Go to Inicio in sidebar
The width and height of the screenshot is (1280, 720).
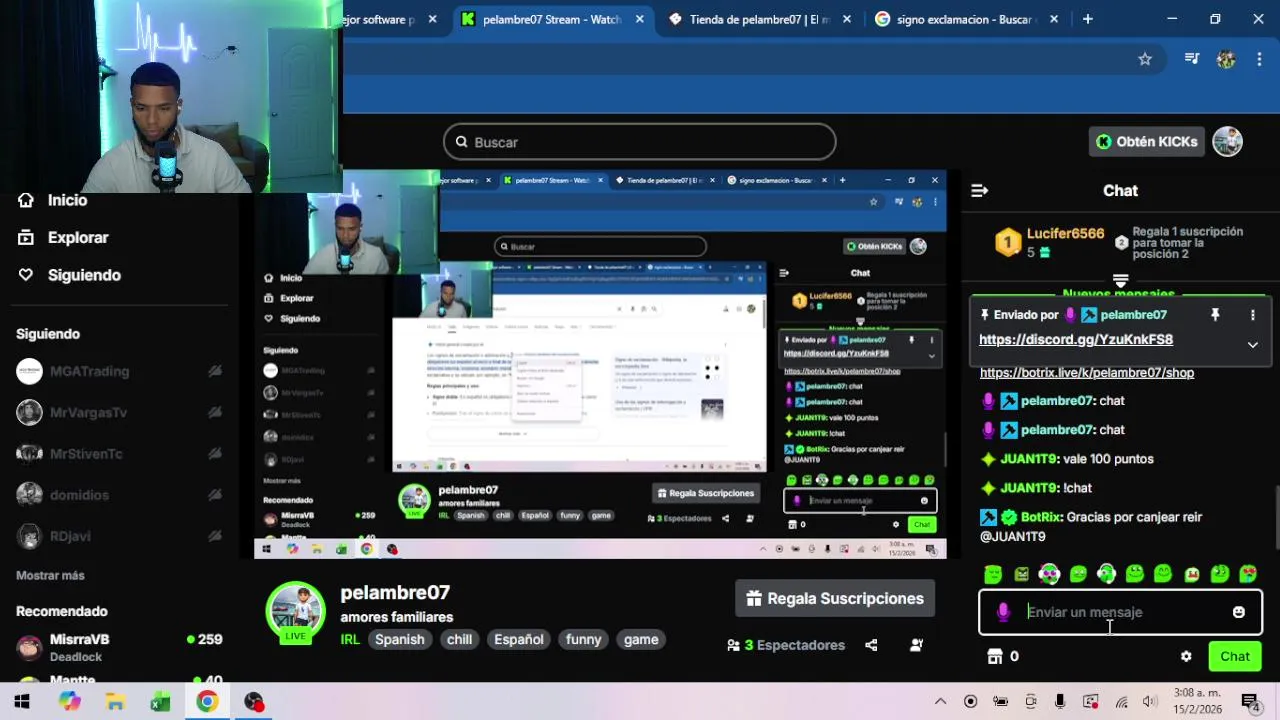(x=67, y=200)
